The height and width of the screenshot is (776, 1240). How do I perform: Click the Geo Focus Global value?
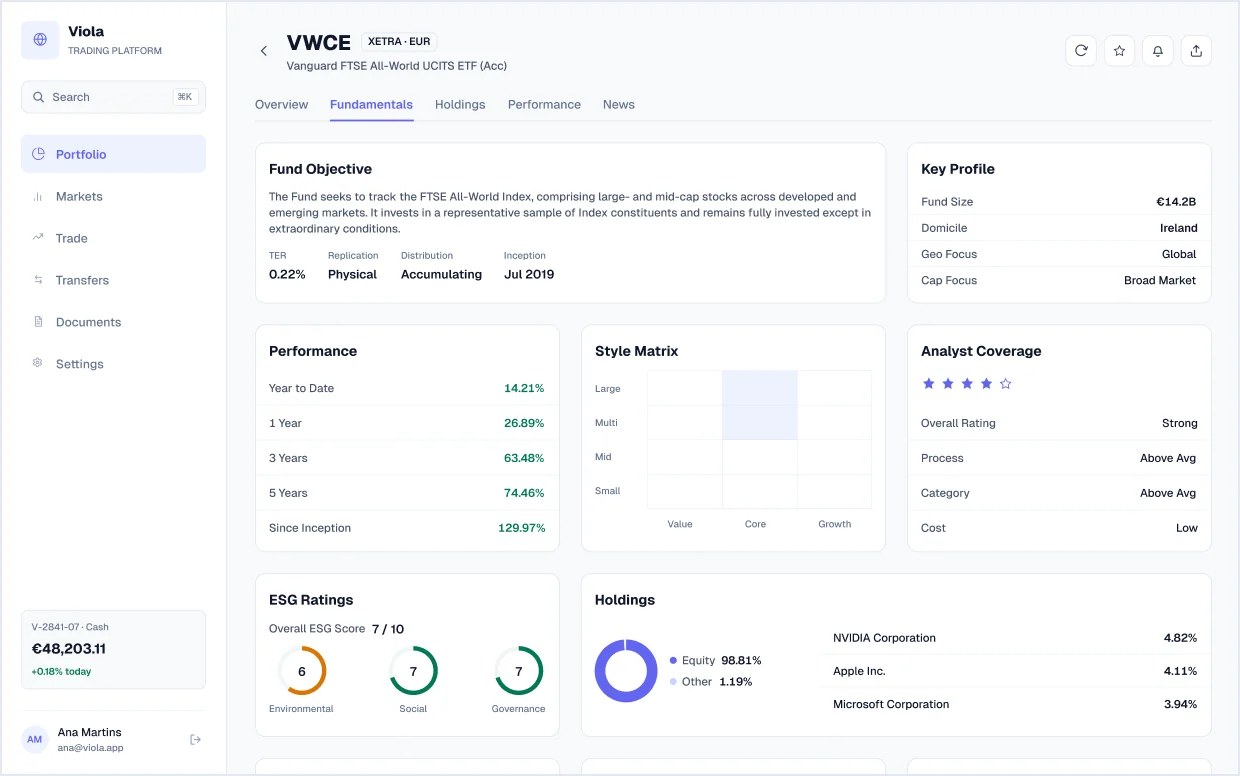[x=1180, y=254]
